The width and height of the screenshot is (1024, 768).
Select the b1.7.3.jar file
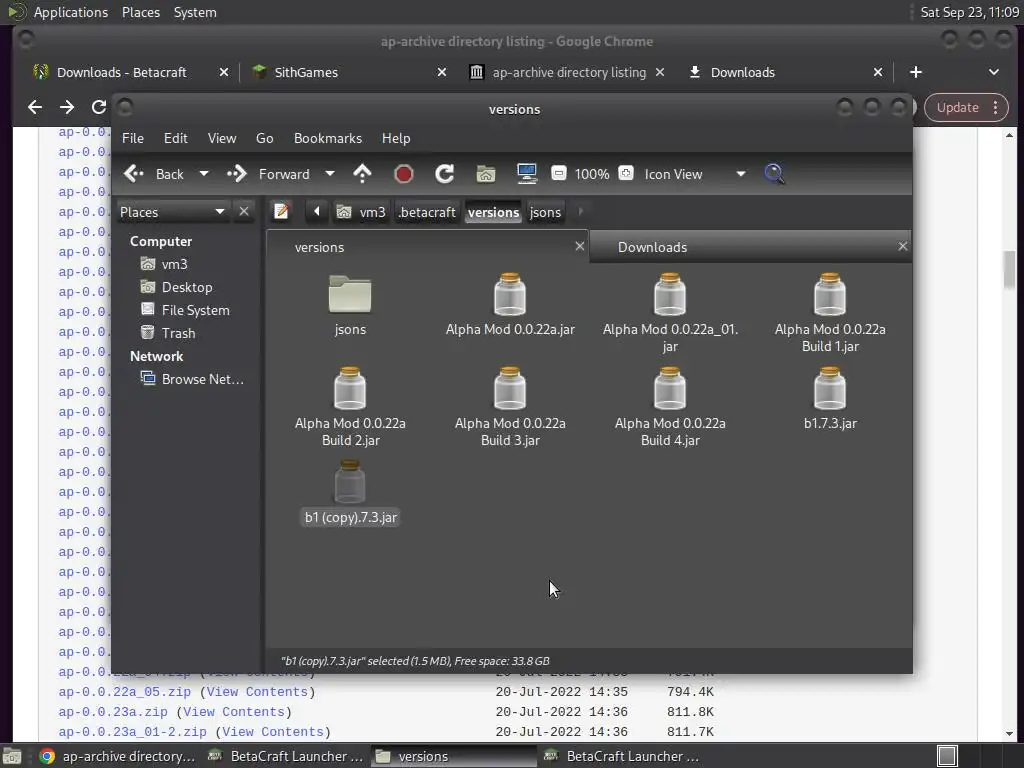tap(830, 399)
